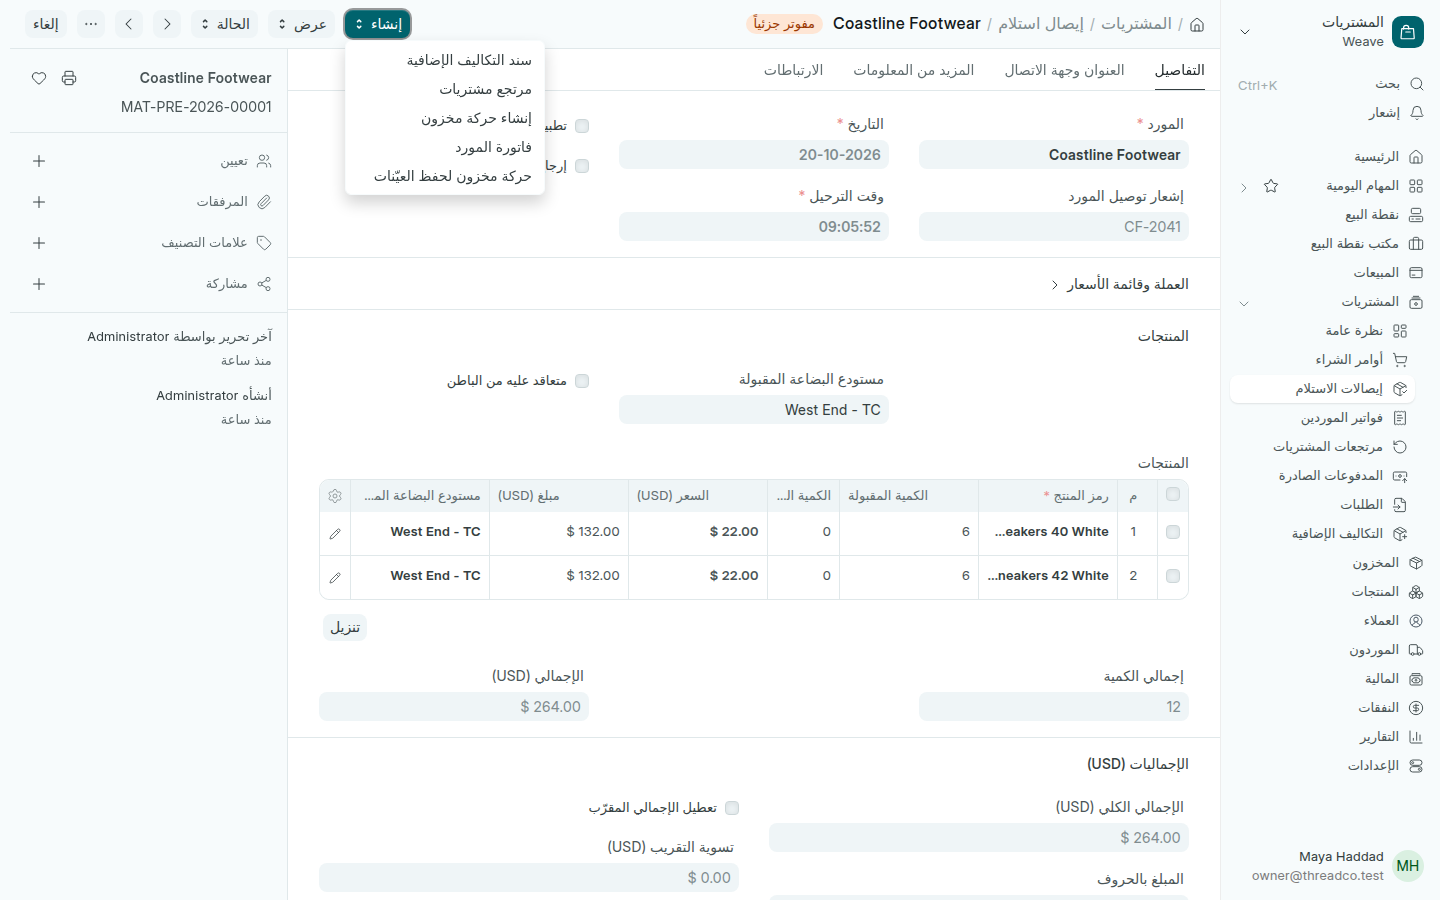Open the Weave workspace switcher chevron
The width and height of the screenshot is (1440, 900).
(x=1245, y=32)
